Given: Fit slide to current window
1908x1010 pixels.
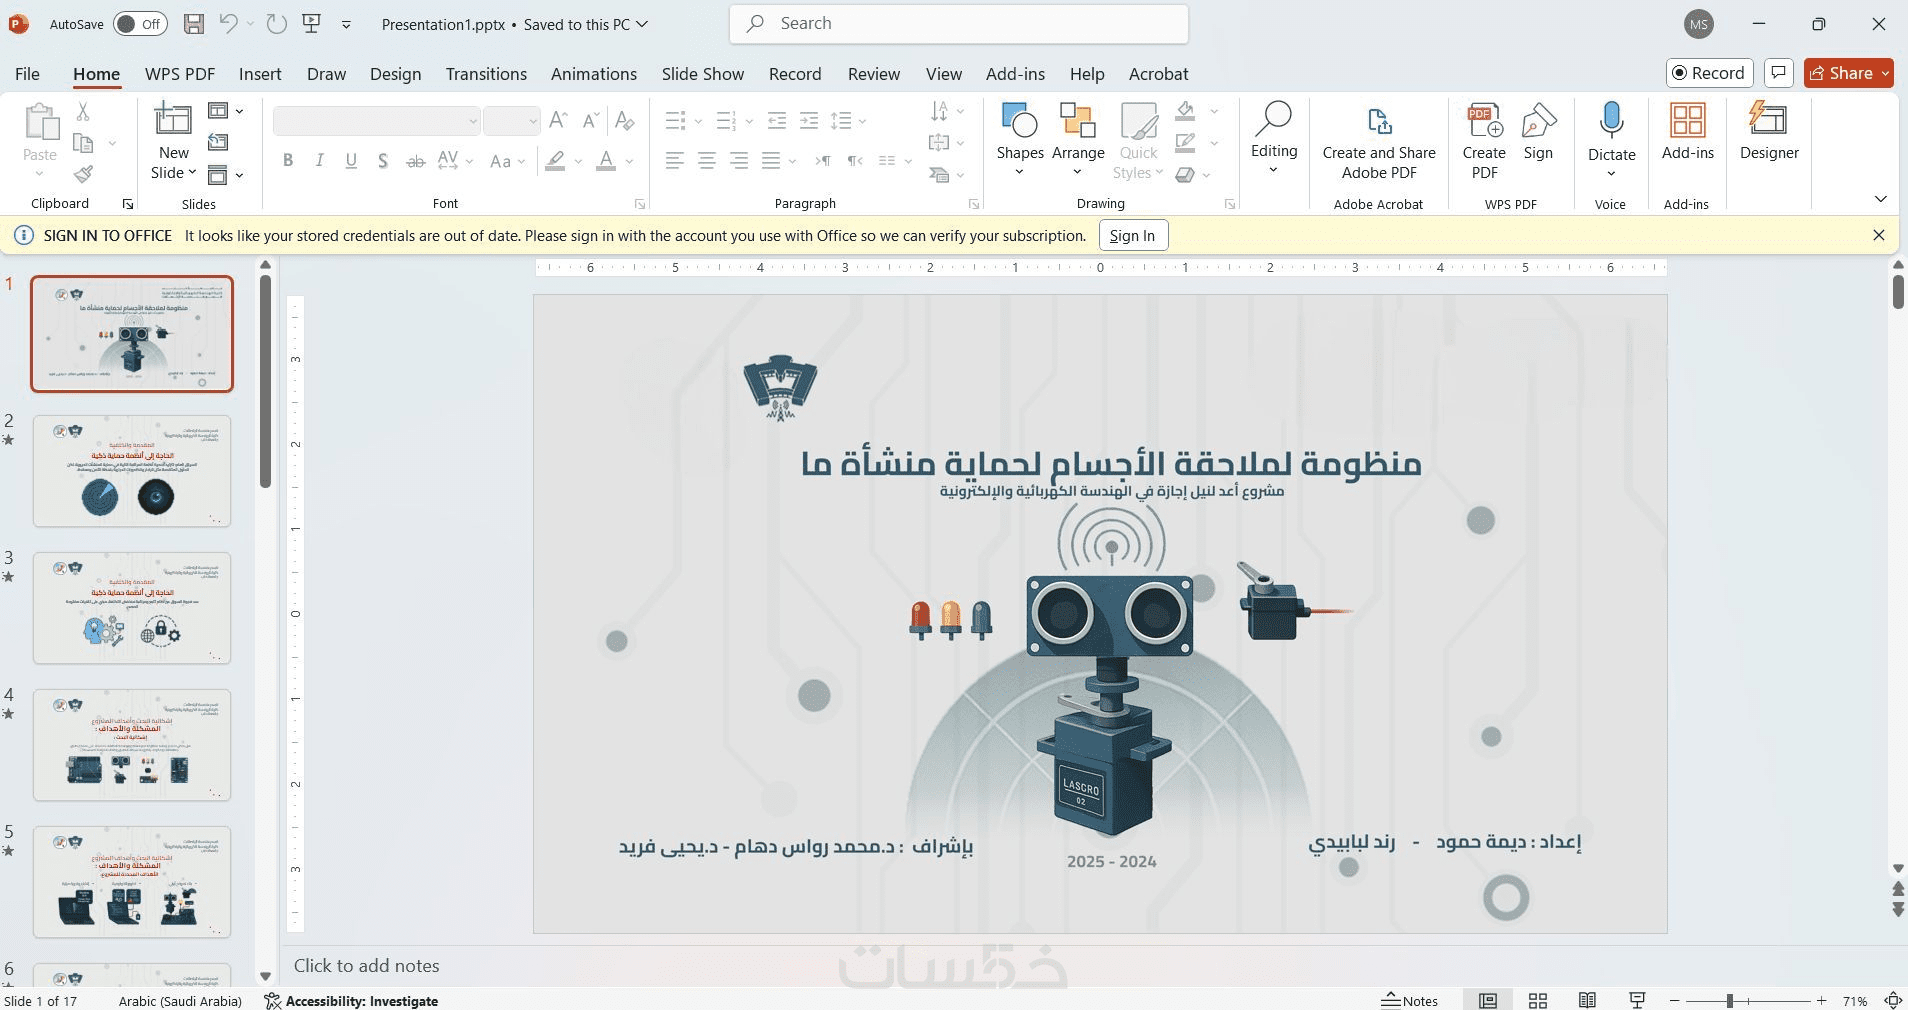Looking at the screenshot, I should point(1893,1000).
